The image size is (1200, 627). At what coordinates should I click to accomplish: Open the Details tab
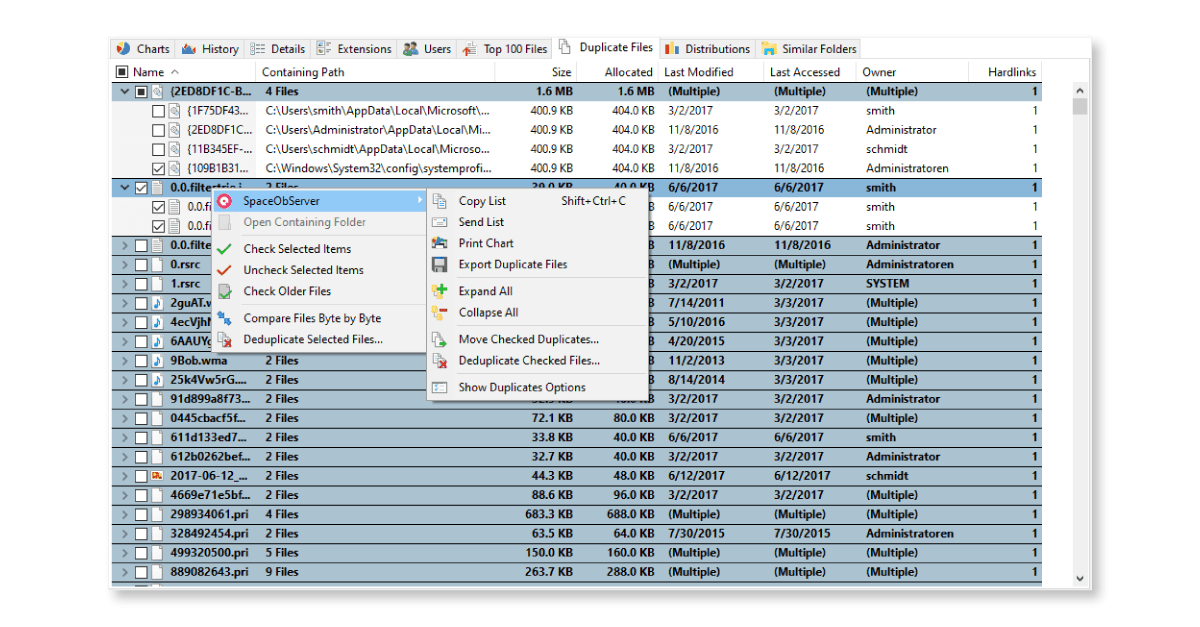click(x=278, y=48)
